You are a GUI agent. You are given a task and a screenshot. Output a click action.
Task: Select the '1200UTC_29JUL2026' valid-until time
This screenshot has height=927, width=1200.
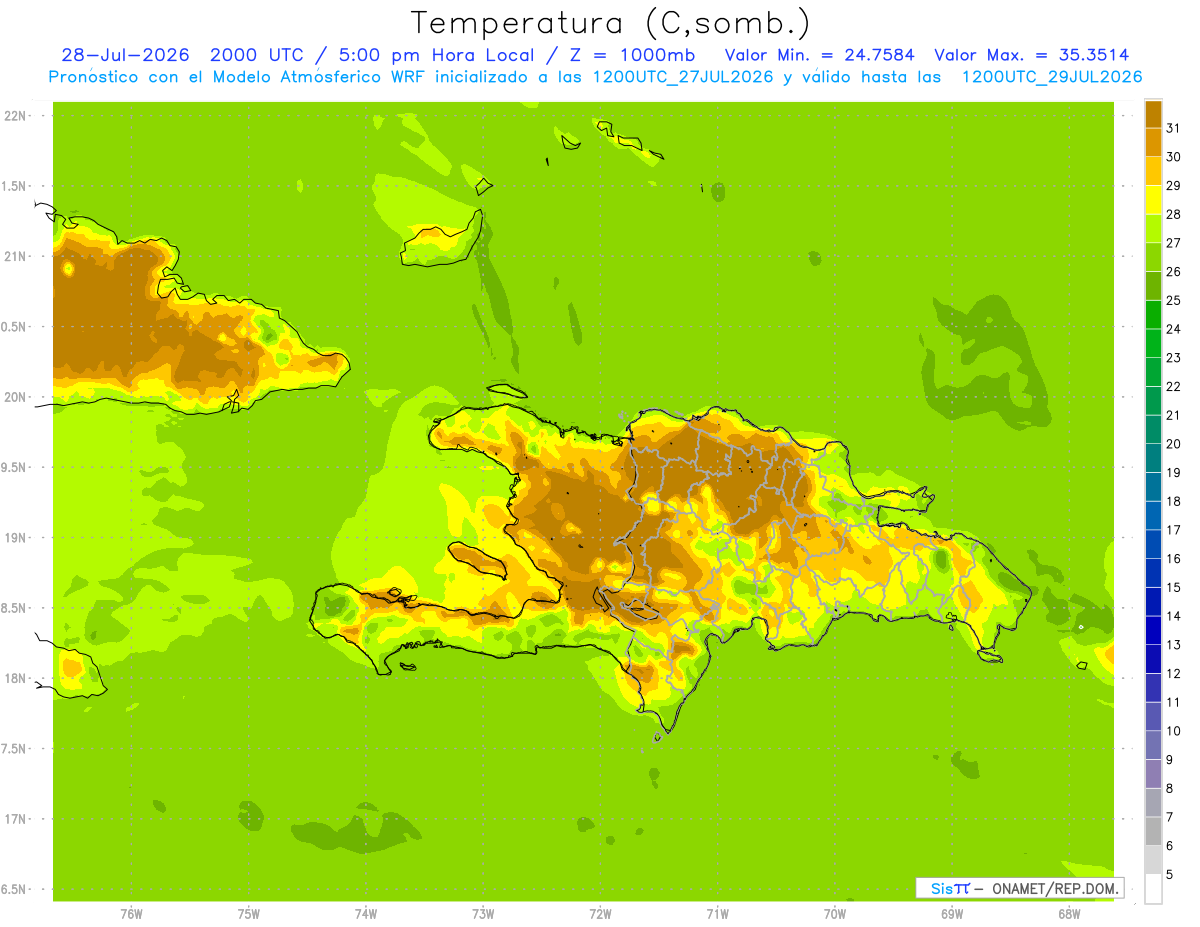pos(1052,77)
